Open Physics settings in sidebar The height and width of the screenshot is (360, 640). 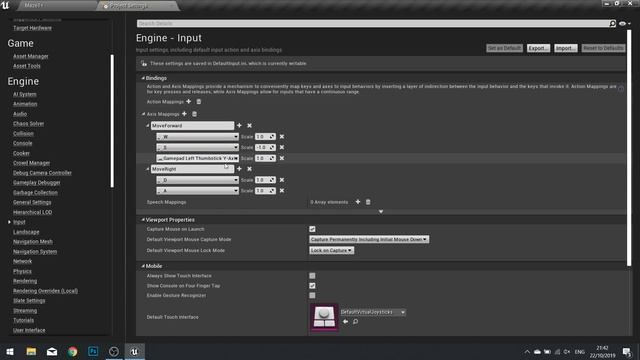[22, 271]
